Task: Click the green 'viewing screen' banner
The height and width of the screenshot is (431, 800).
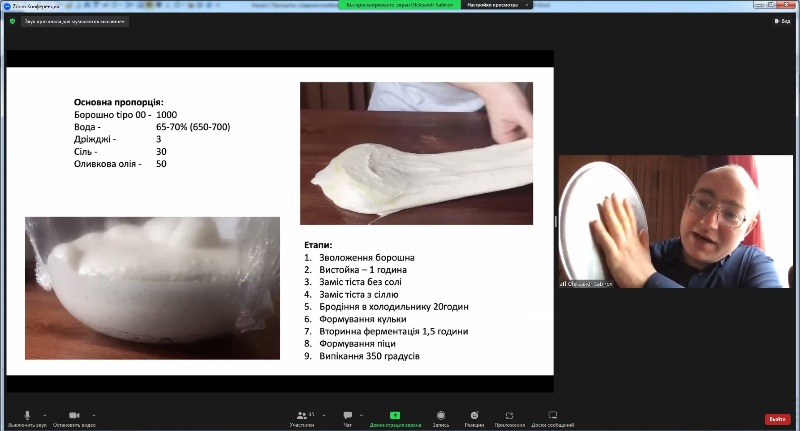Action: tap(399, 5)
